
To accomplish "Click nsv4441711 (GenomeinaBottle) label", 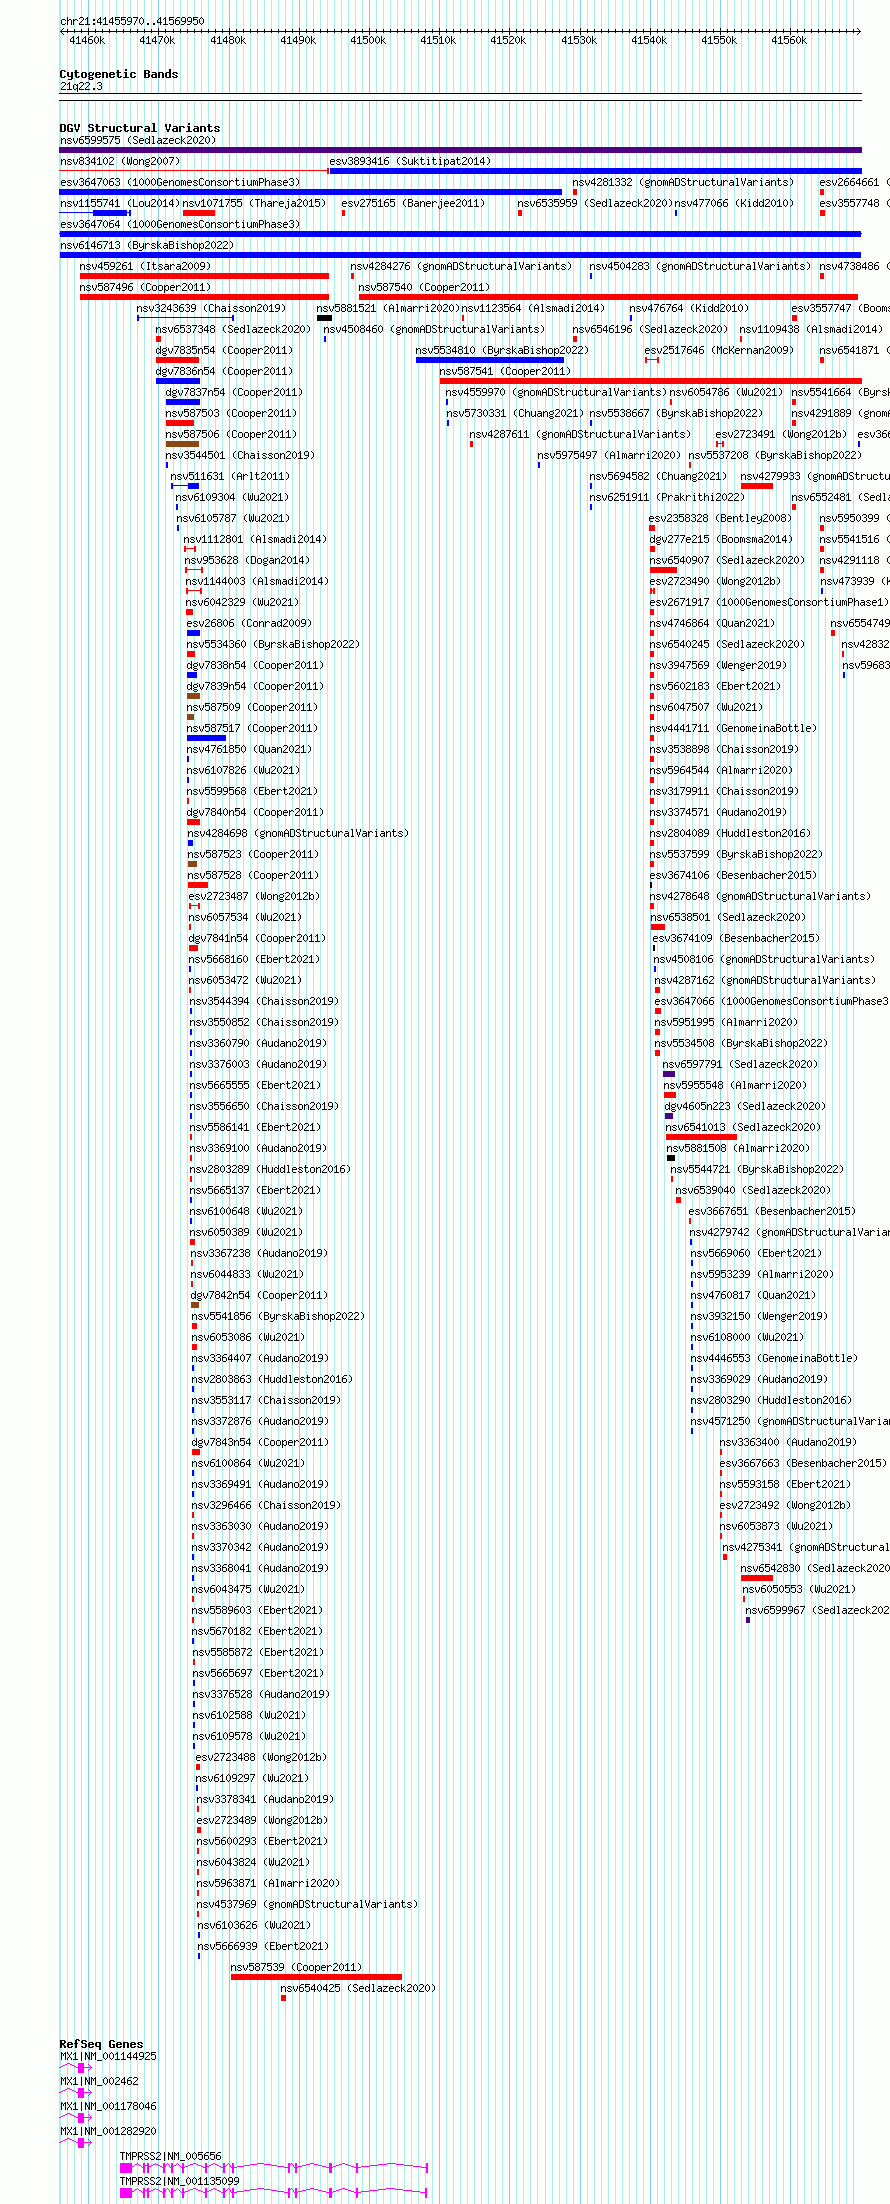I will [x=733, y=728].
